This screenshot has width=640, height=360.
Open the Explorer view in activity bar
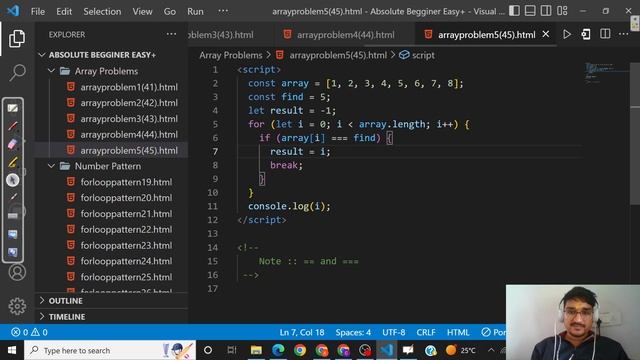17,38
